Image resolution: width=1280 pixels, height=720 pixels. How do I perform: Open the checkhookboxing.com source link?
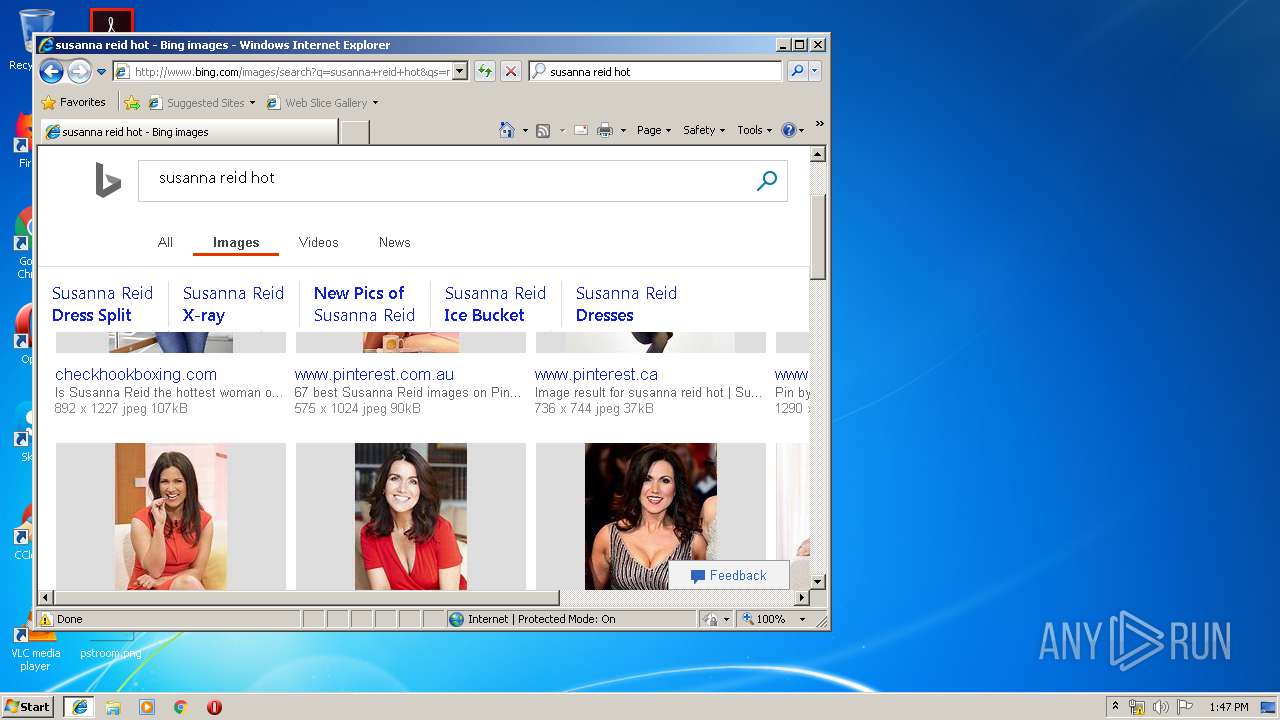(136, 374)
